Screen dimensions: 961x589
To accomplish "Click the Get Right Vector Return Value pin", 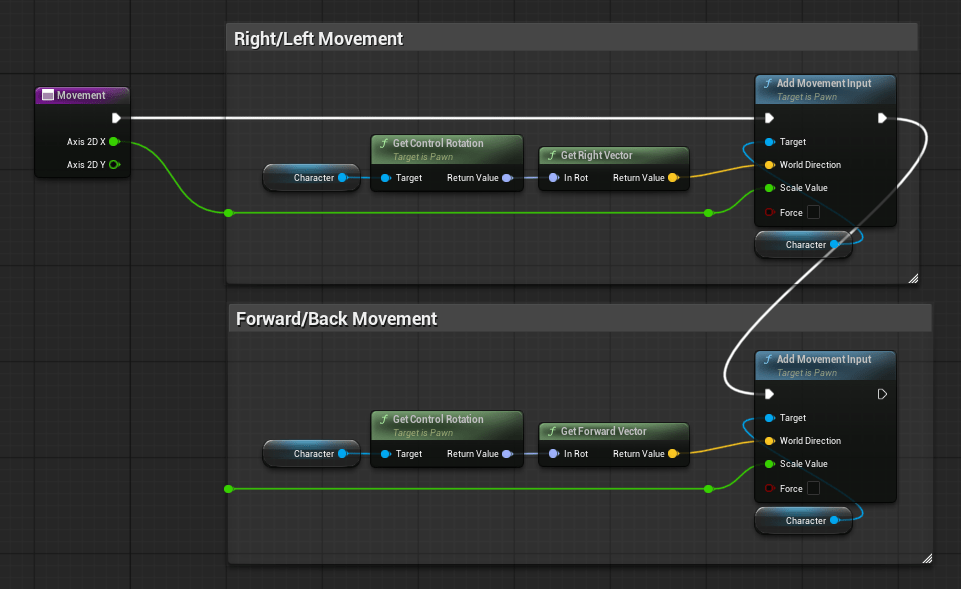I will click(672, 178).
